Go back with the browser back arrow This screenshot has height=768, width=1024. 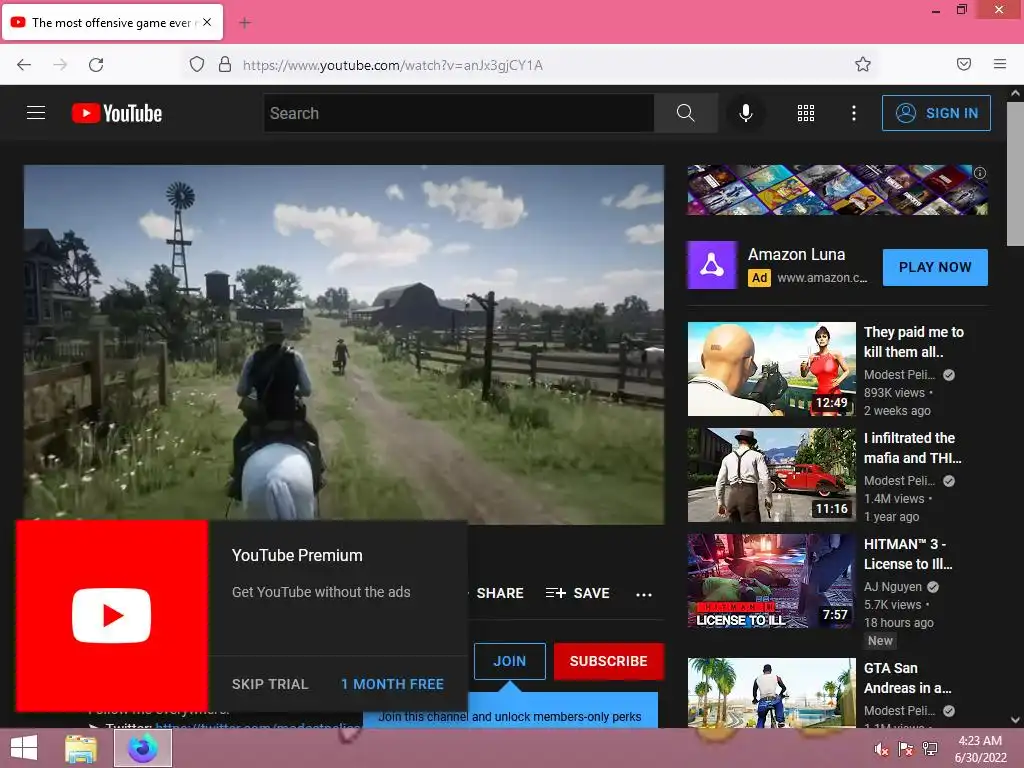coord(24,65)
